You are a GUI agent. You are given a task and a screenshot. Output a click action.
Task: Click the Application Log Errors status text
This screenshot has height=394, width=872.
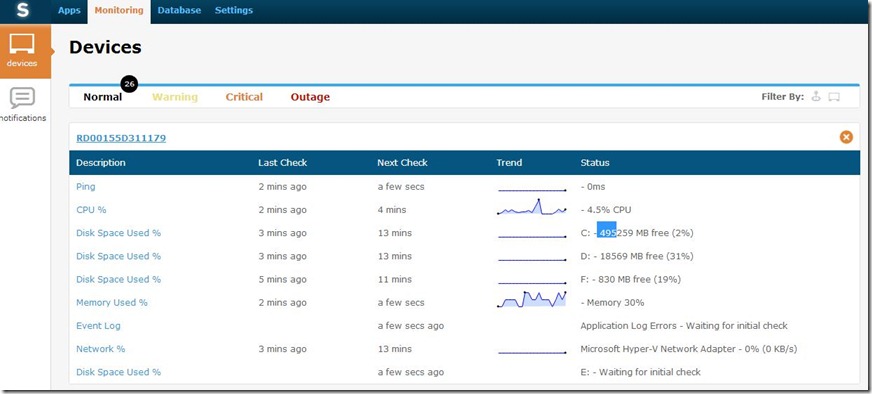(x=684, y=326)
